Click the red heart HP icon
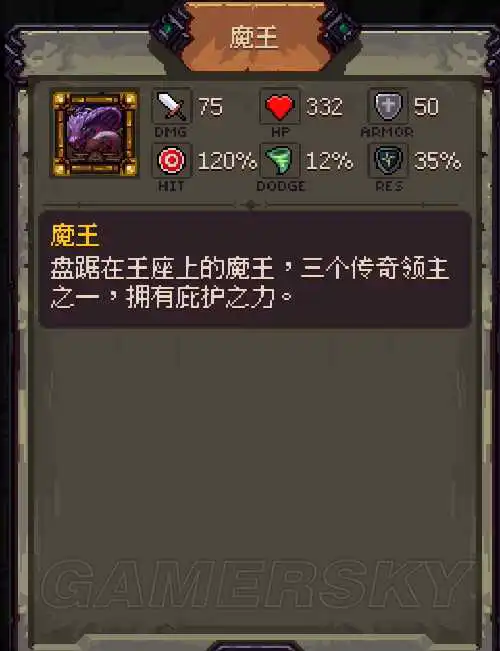 click(x=279, y=106)
